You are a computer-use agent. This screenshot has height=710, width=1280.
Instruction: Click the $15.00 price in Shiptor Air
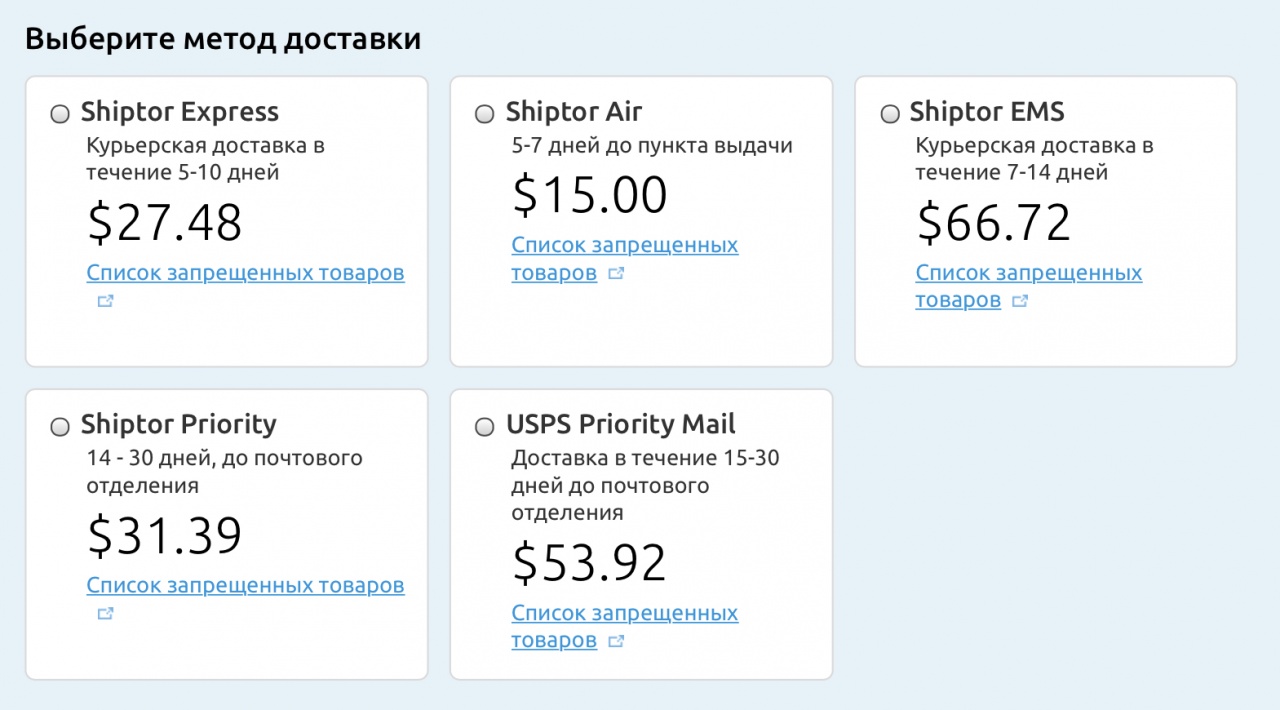[589, 195]
